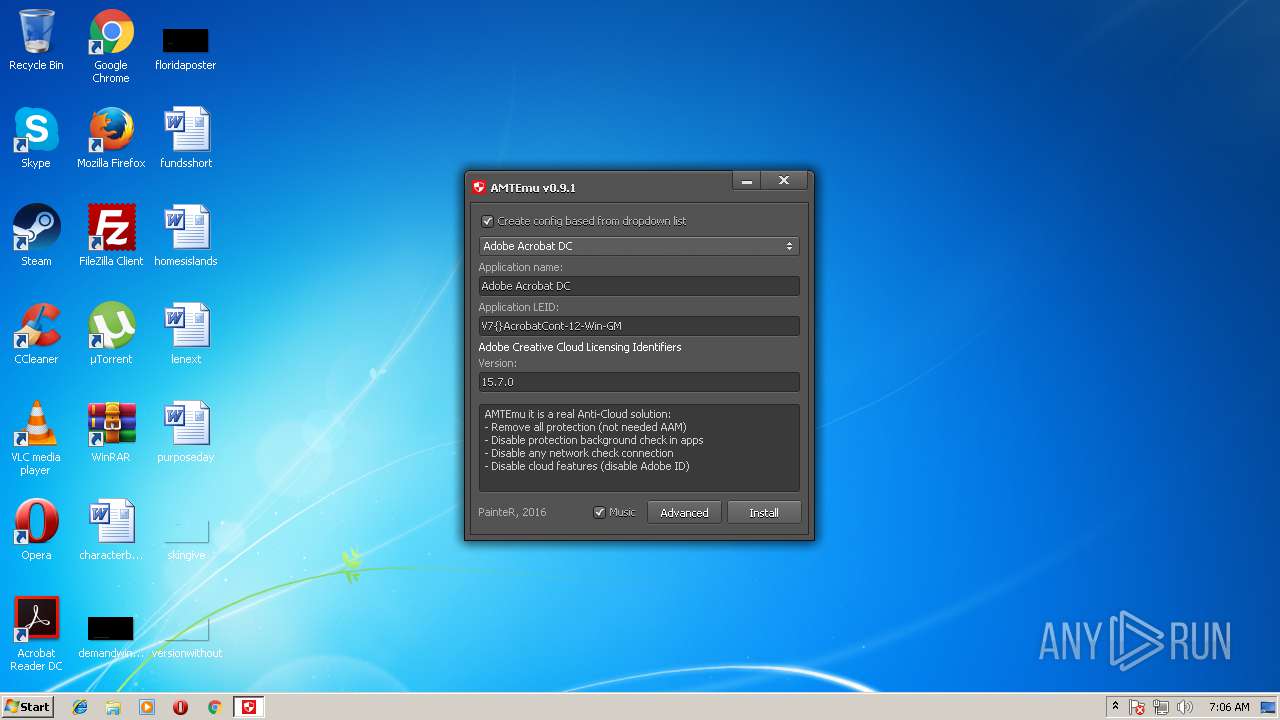Screen dimensions: 1280x720
Task: Open Mozilla Firefox desktop shortcut
Action: click(111, 138)
